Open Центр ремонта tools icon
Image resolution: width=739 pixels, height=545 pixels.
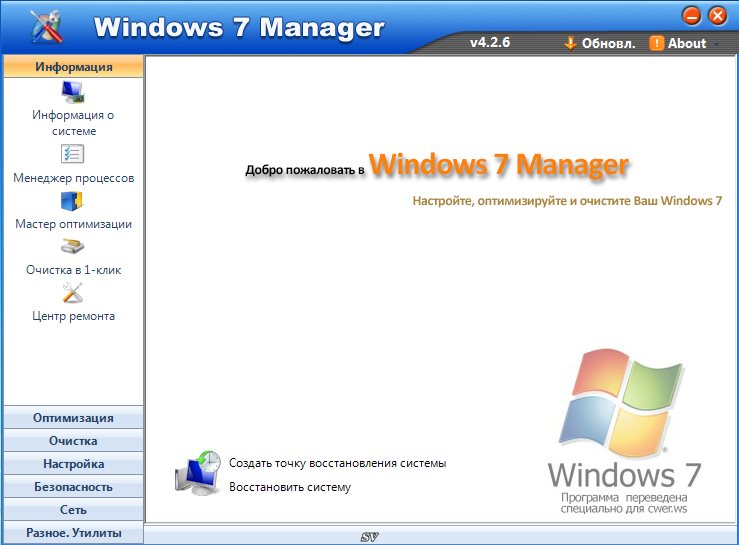[x=73, y=293]
